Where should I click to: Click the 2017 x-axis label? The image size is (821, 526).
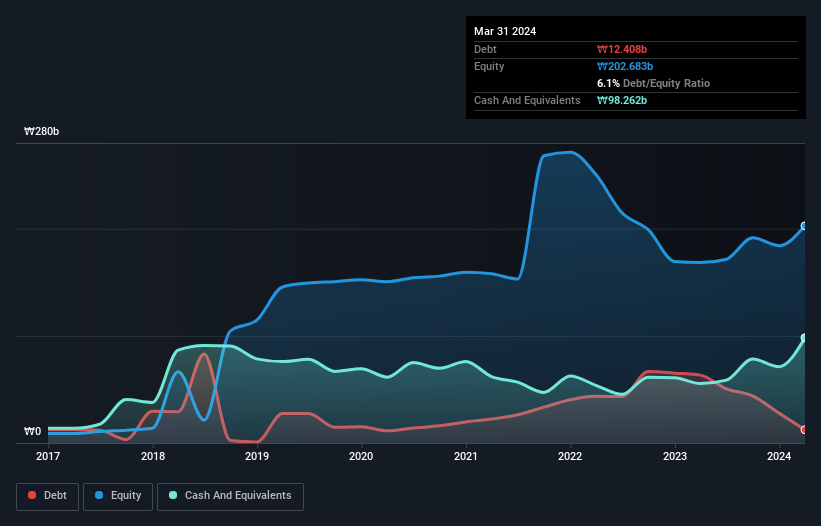click(48, 456)
